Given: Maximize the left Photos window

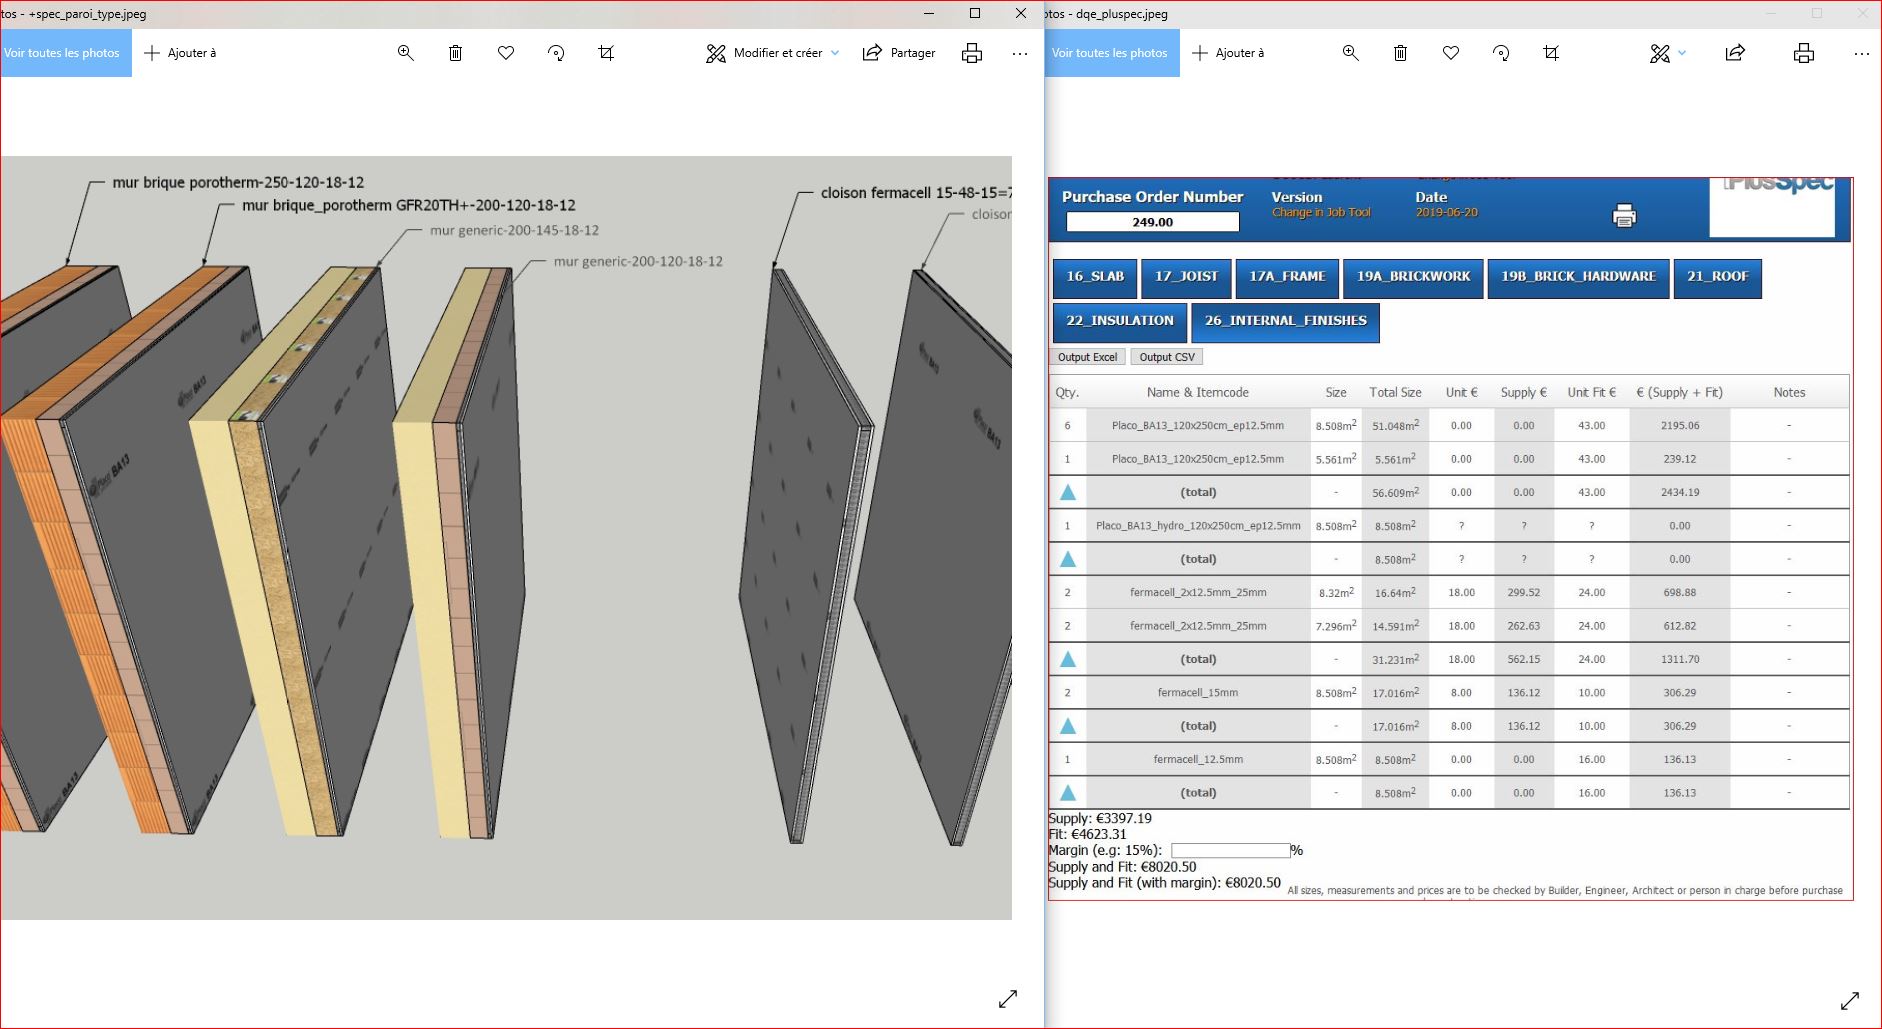Looking at the screenshot, I should [975, 13].
